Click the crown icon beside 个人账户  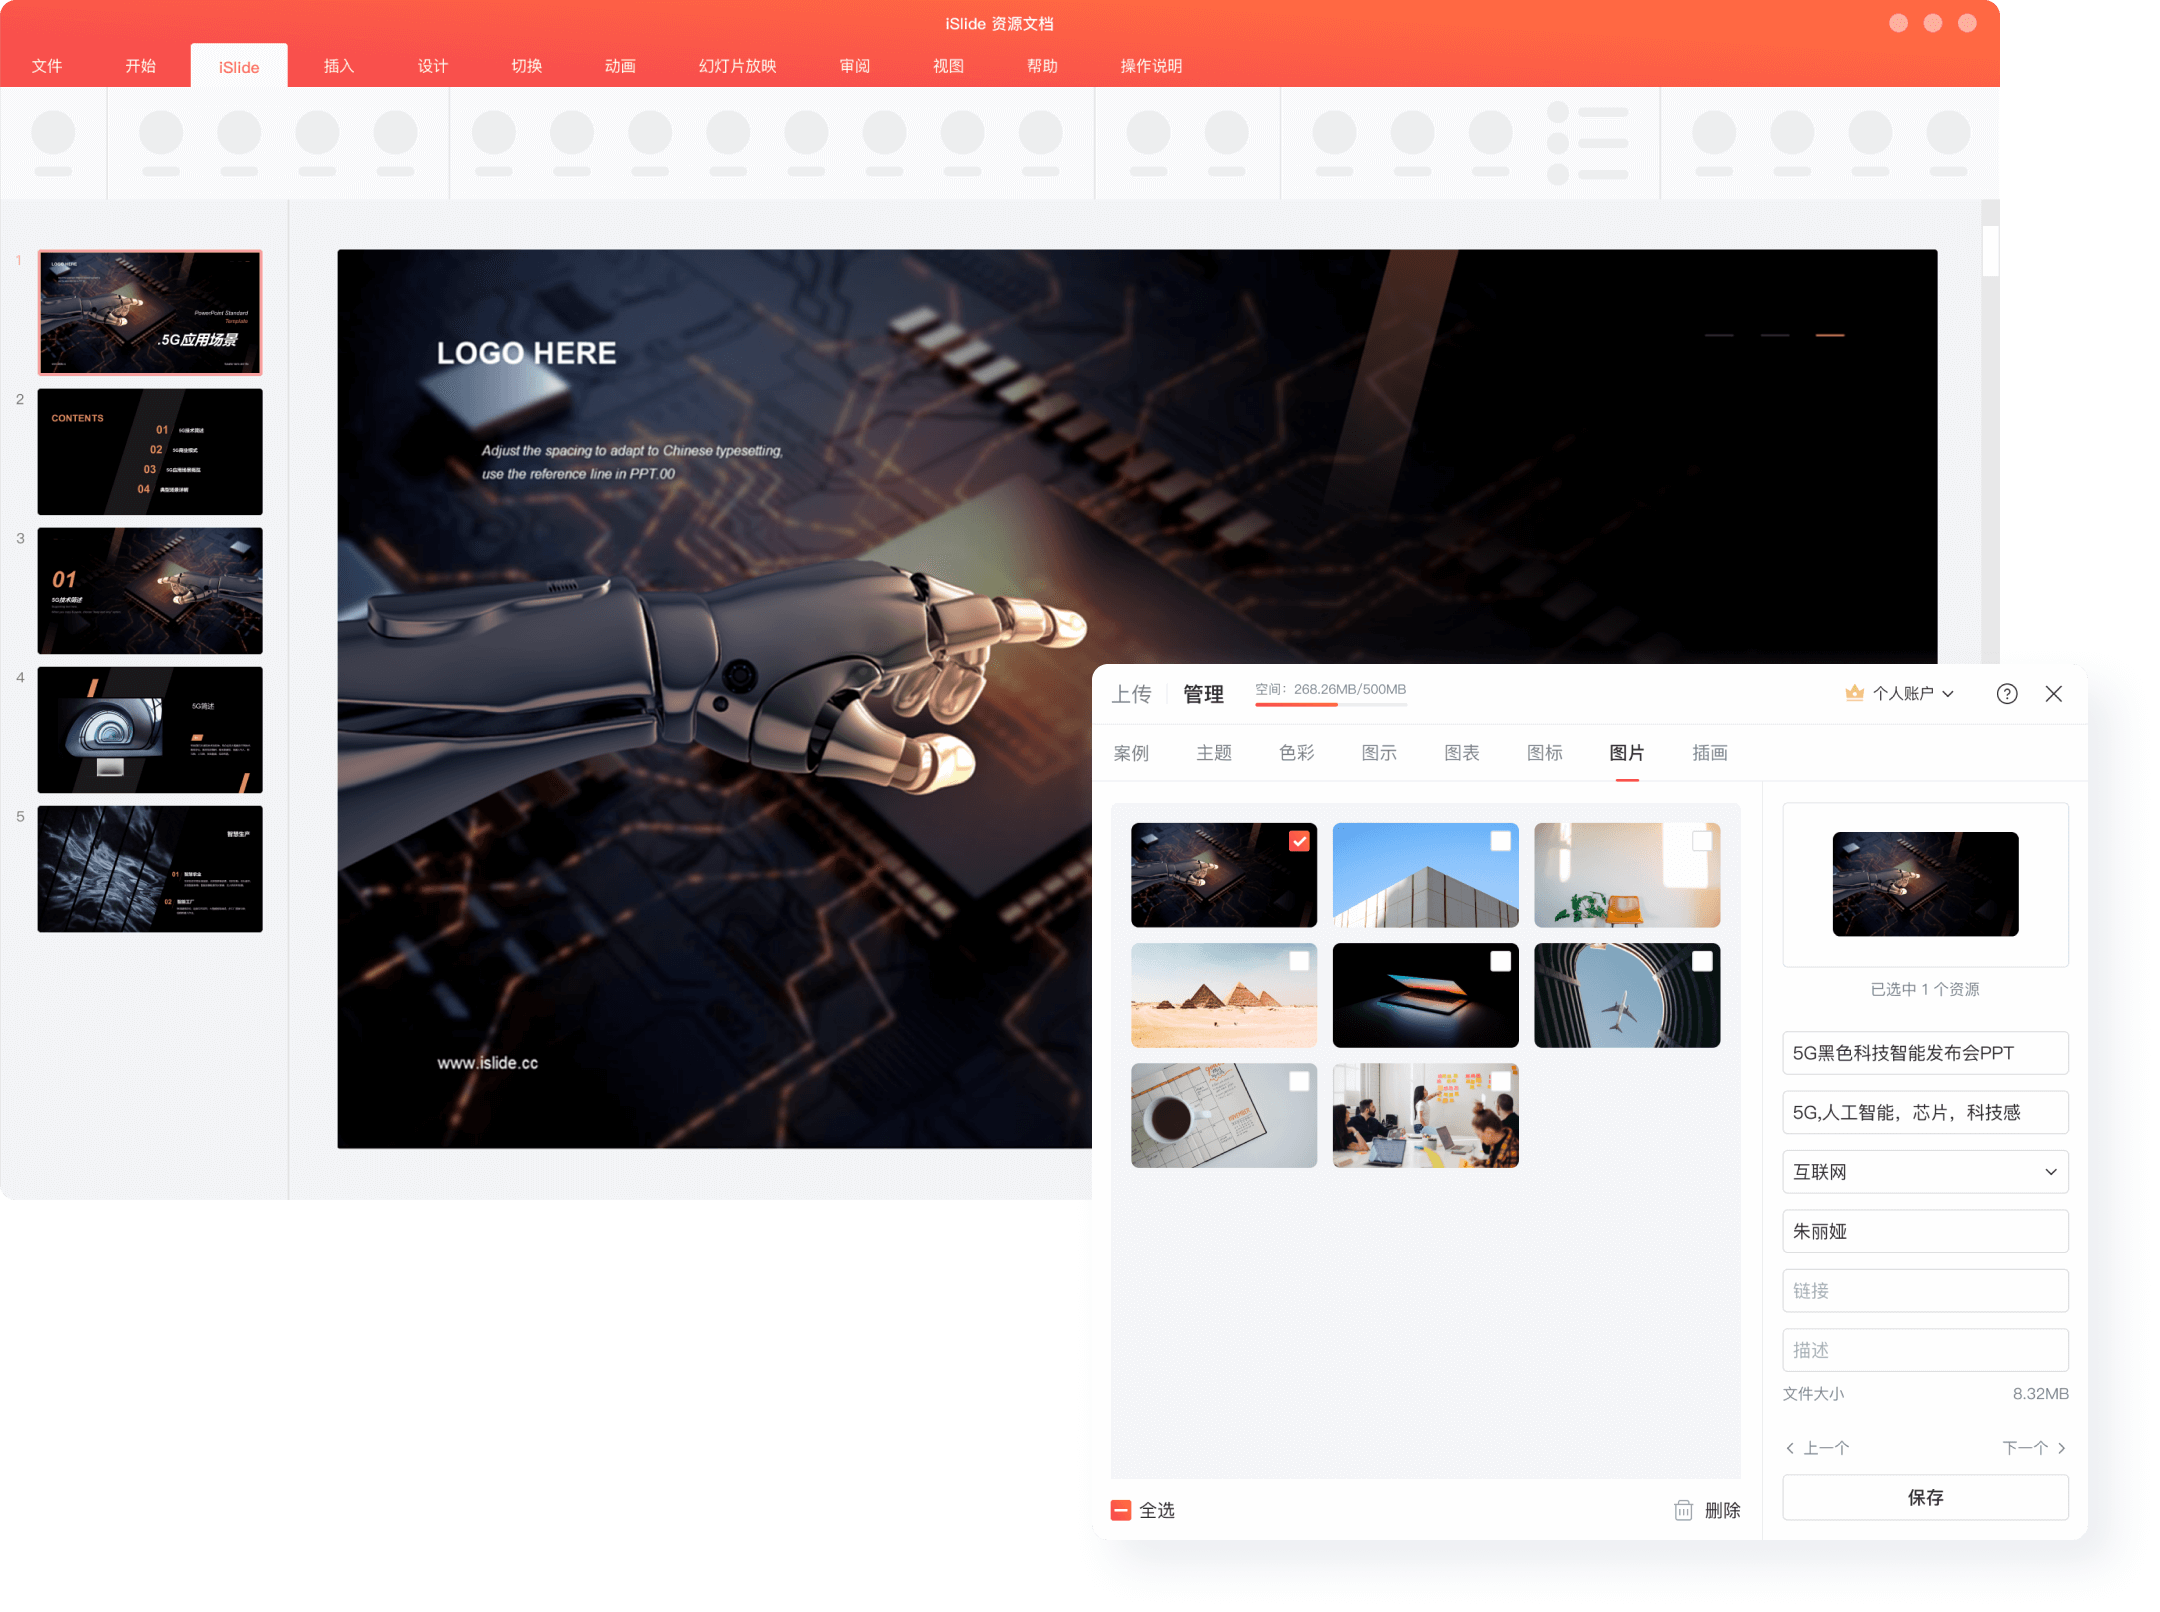[x=1854, y=693]
